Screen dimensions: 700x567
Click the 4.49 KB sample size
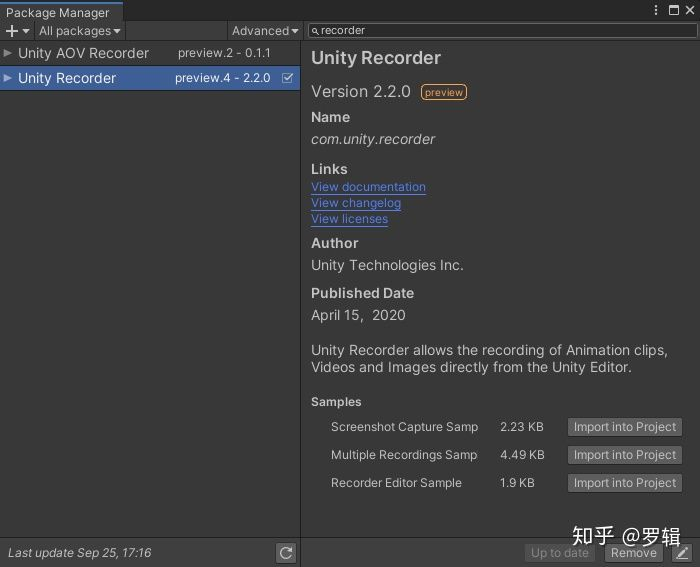522,455
